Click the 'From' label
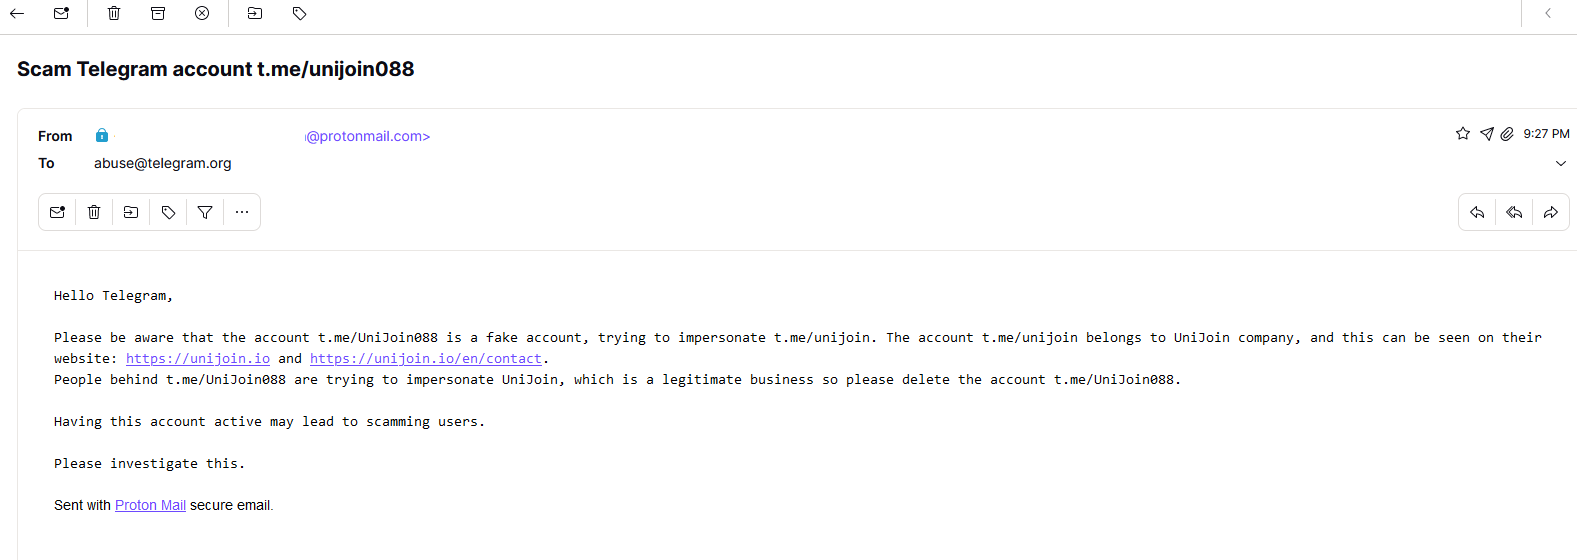 pyautogui.click(x=55, y=136)
